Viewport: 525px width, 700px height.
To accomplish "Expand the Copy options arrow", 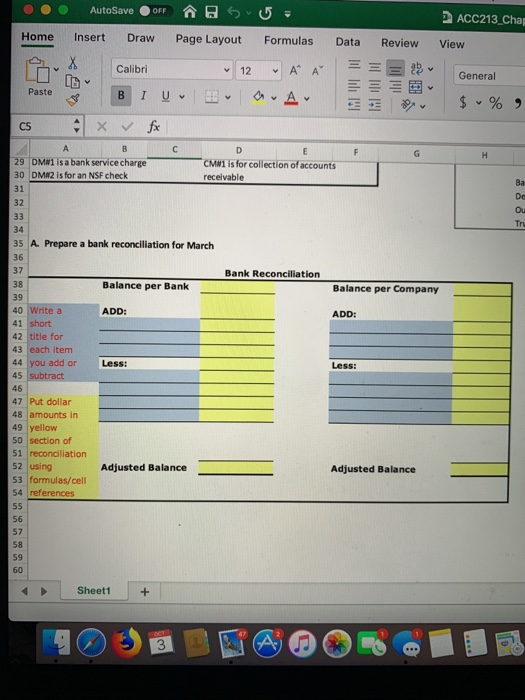I will tap(88, 82).
